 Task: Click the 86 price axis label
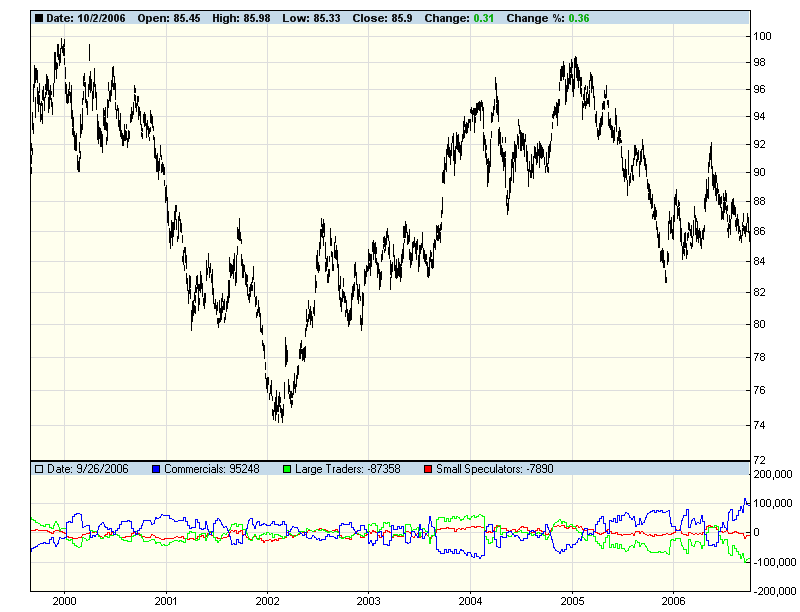(x=759, y=231)
